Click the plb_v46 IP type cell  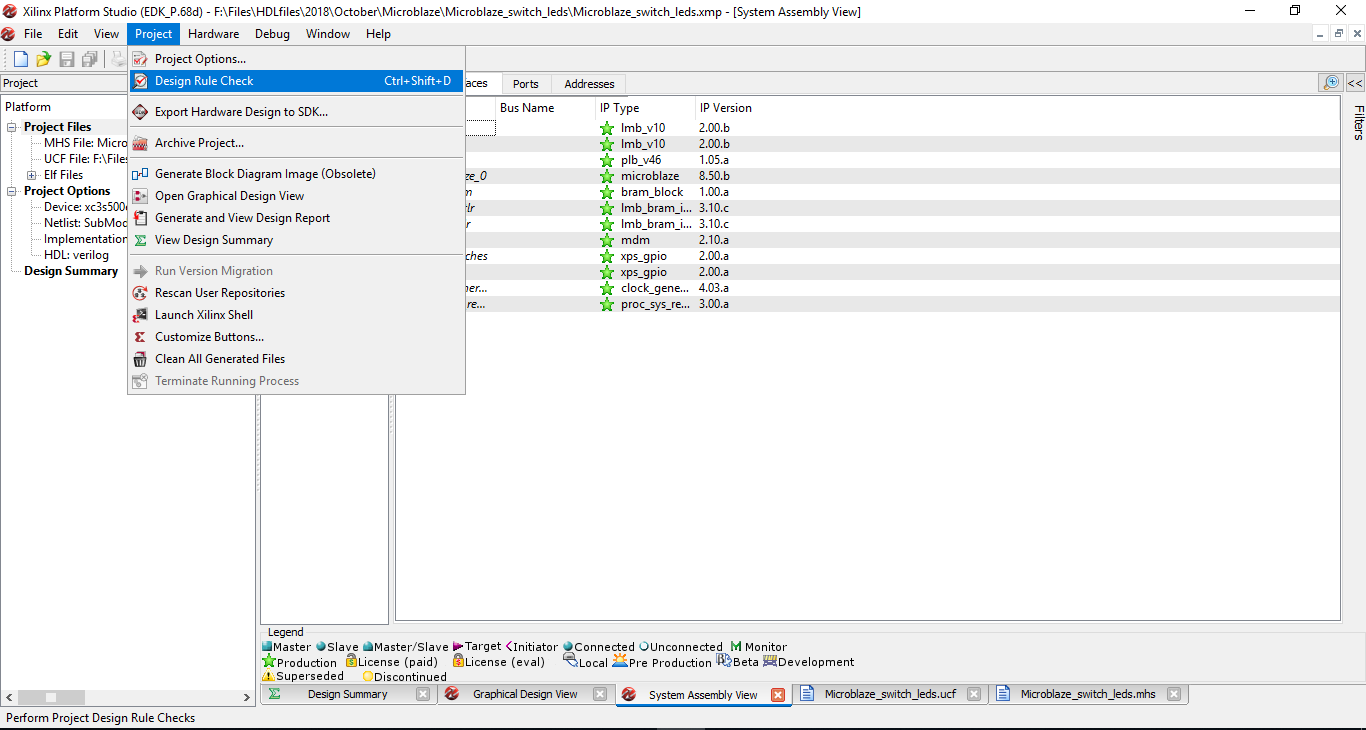[x=641, y=160]
